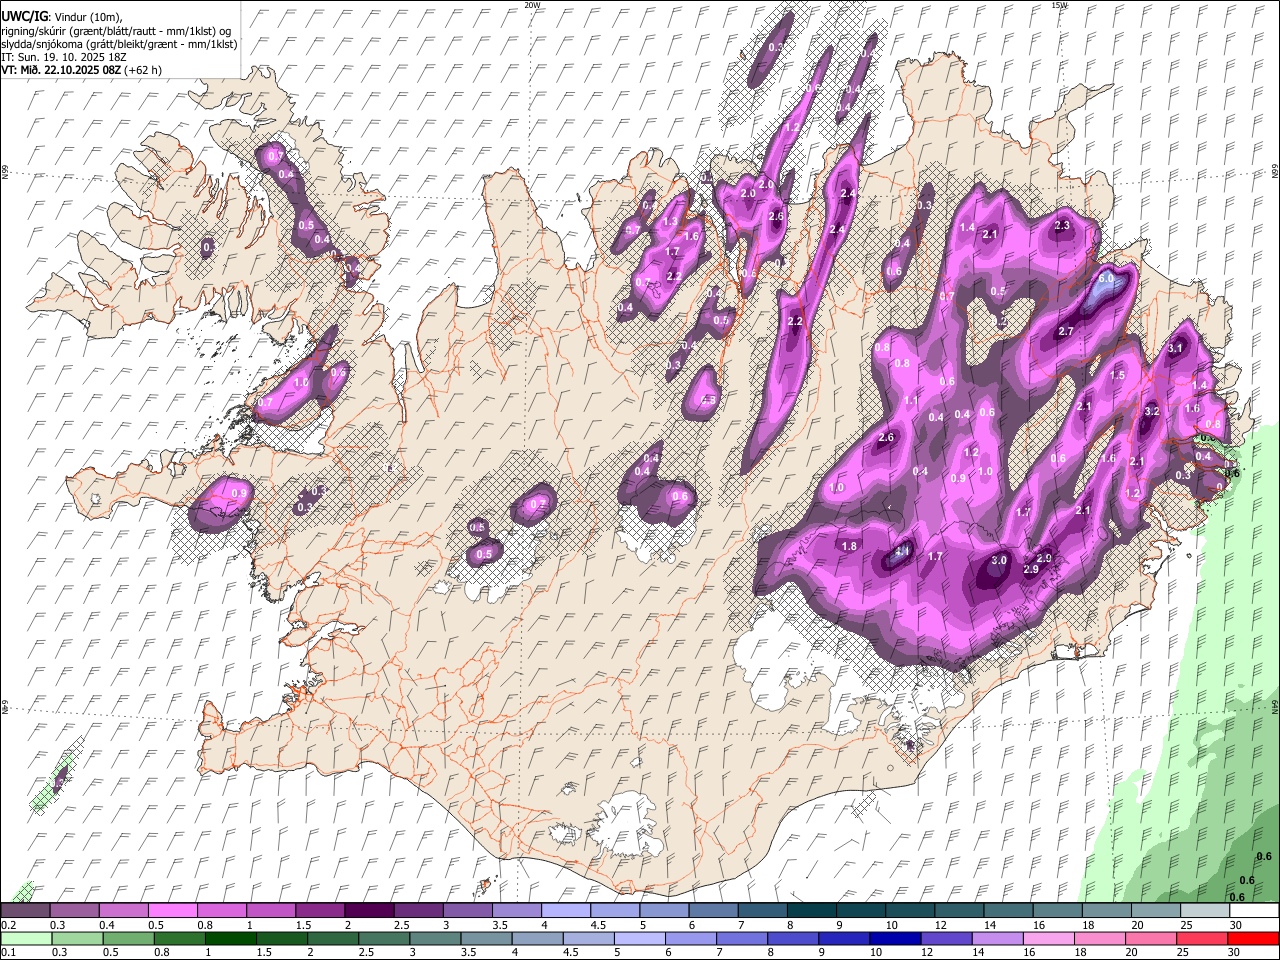Pick the darkest purple top-row swatch at 2
1280x960 pixels.
coord(369,910)
